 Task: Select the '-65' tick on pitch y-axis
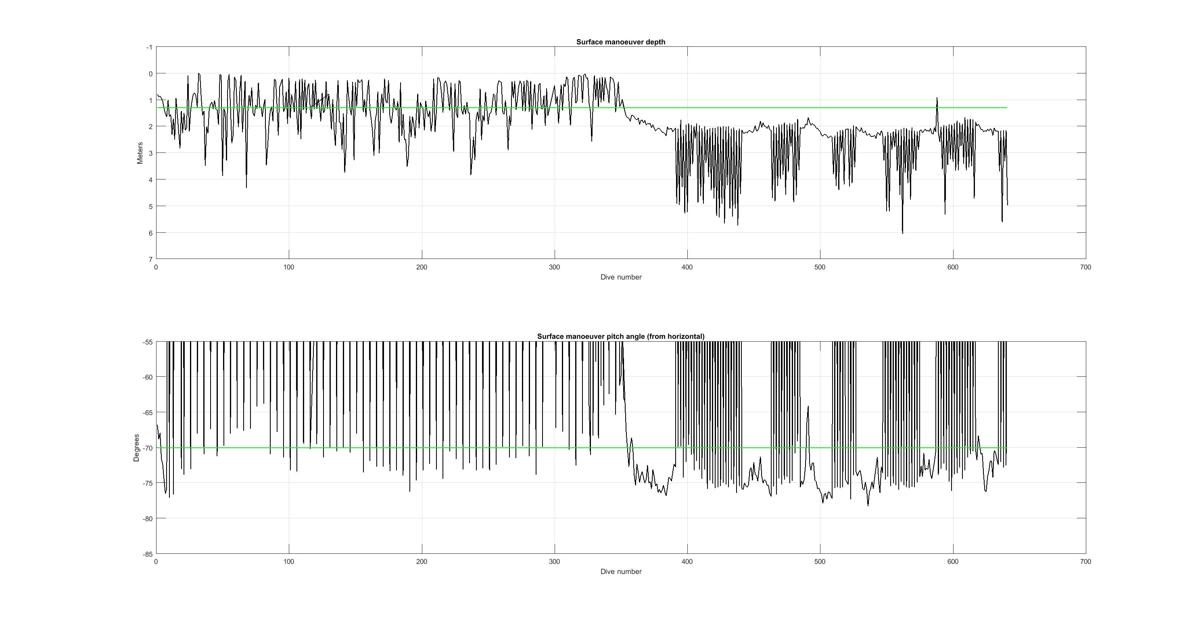click(x=147, y=412)
